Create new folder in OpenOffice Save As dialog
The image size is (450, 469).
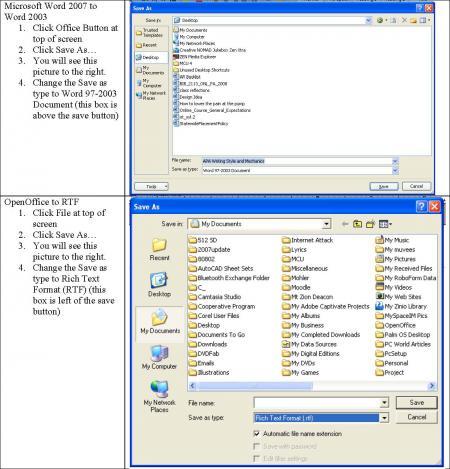coord(370,224)
